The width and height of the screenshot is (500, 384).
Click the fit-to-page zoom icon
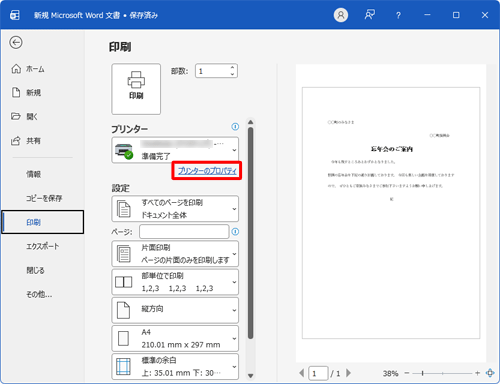tap(490, 373)
